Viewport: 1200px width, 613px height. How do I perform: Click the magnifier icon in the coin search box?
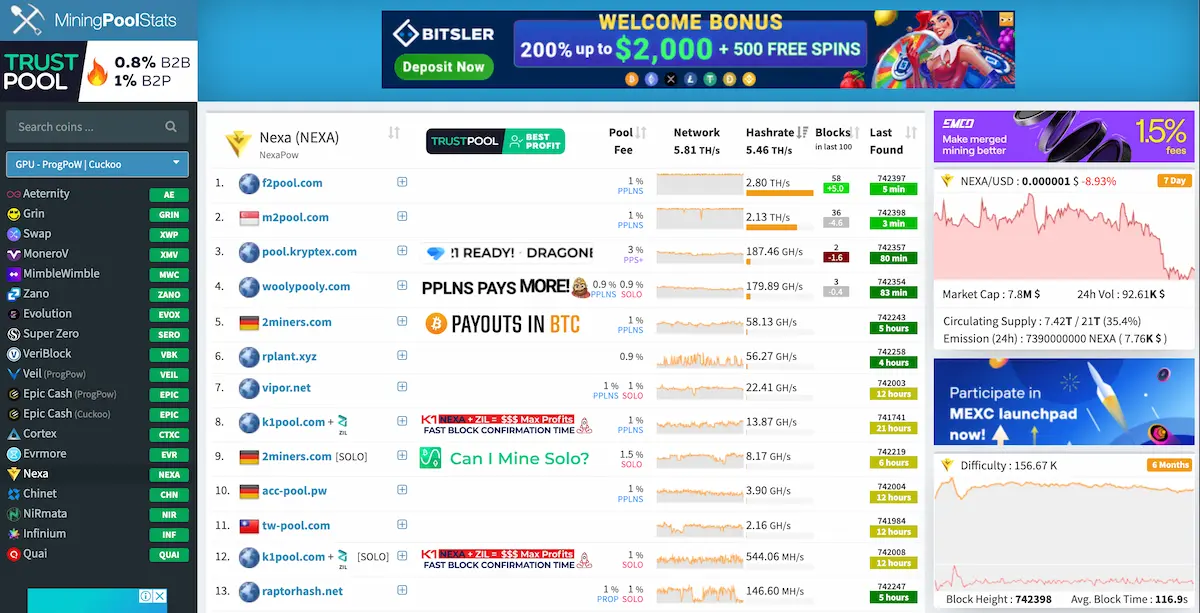coord(171,127)
